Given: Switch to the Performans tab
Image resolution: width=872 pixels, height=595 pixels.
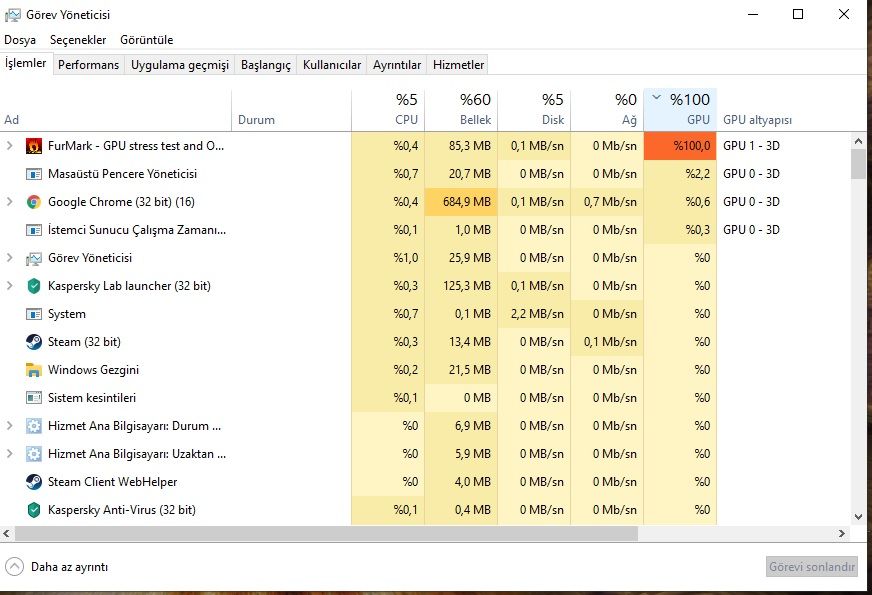Looking at the screenshot, I should [88, 65].
